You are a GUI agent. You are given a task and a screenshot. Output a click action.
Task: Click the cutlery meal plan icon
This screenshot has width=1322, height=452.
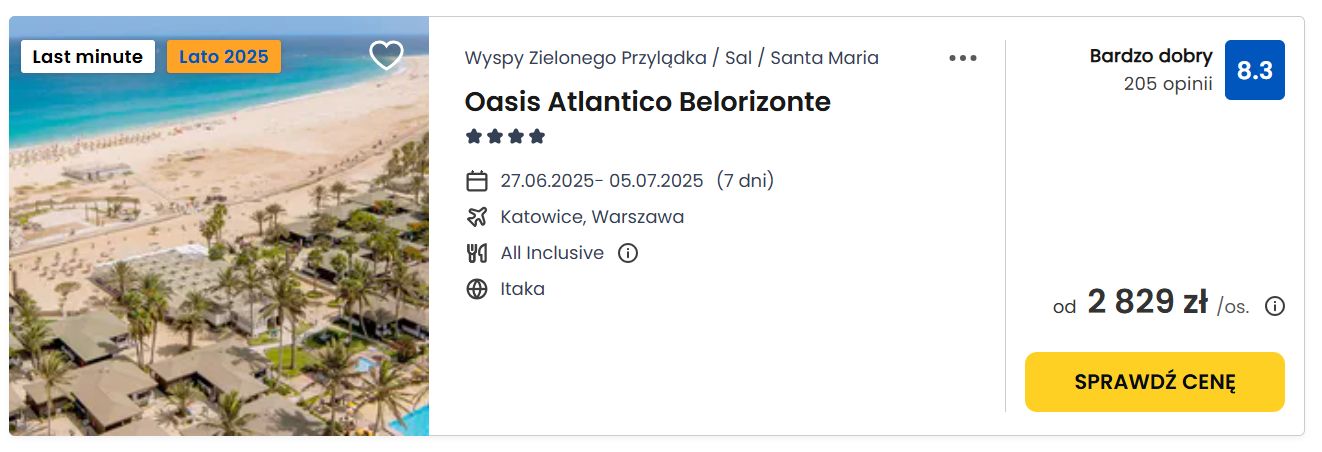coord(477,253)
